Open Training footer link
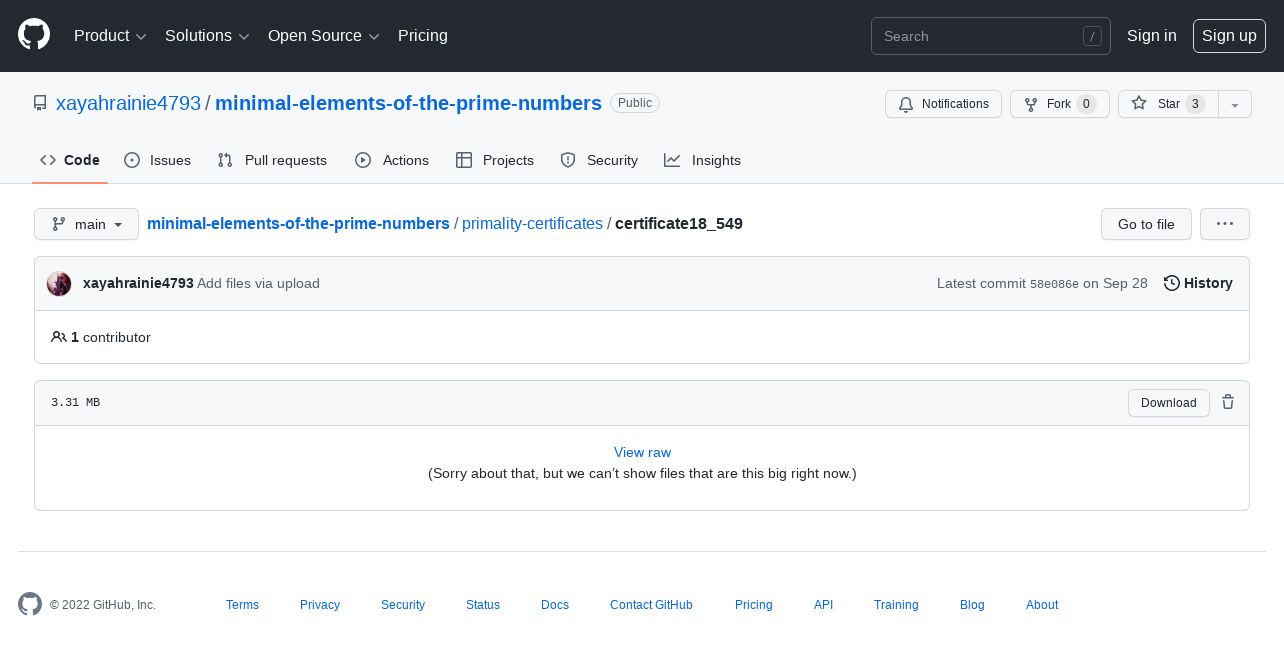Image resolution: width=1284 pixels, height=666 pixels. pos(896,605)
